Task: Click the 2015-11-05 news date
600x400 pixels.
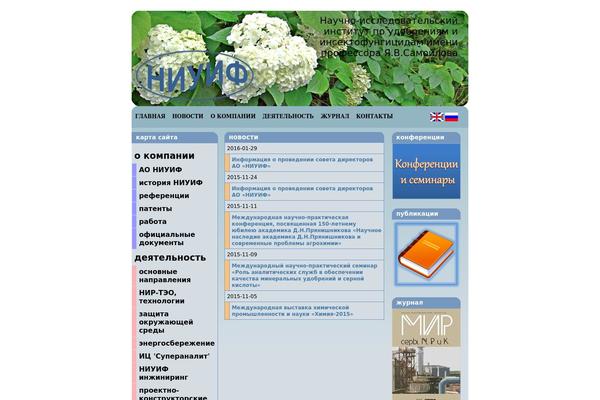Action: tap(242, 296)
